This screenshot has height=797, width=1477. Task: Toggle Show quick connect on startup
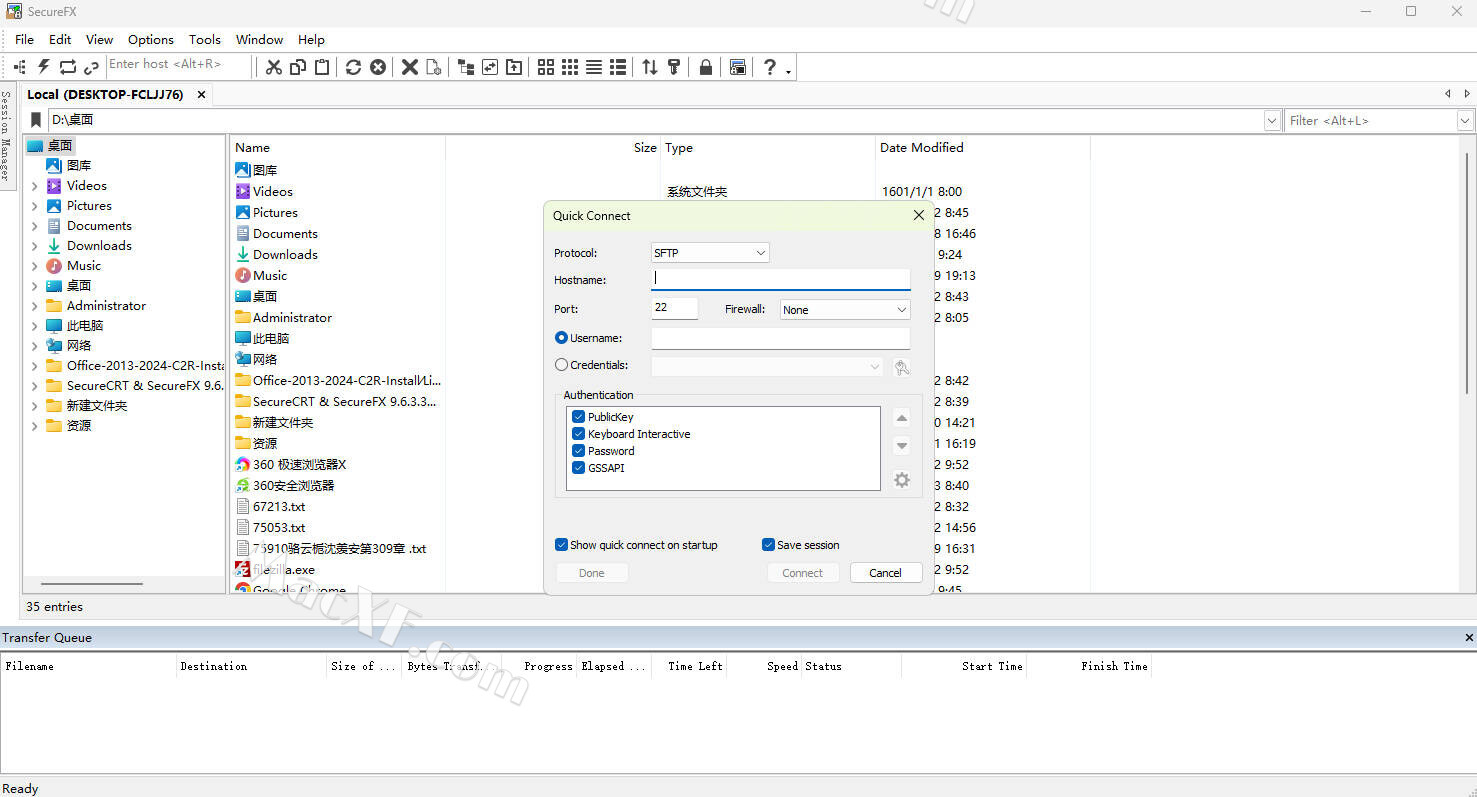click(561, 545)
